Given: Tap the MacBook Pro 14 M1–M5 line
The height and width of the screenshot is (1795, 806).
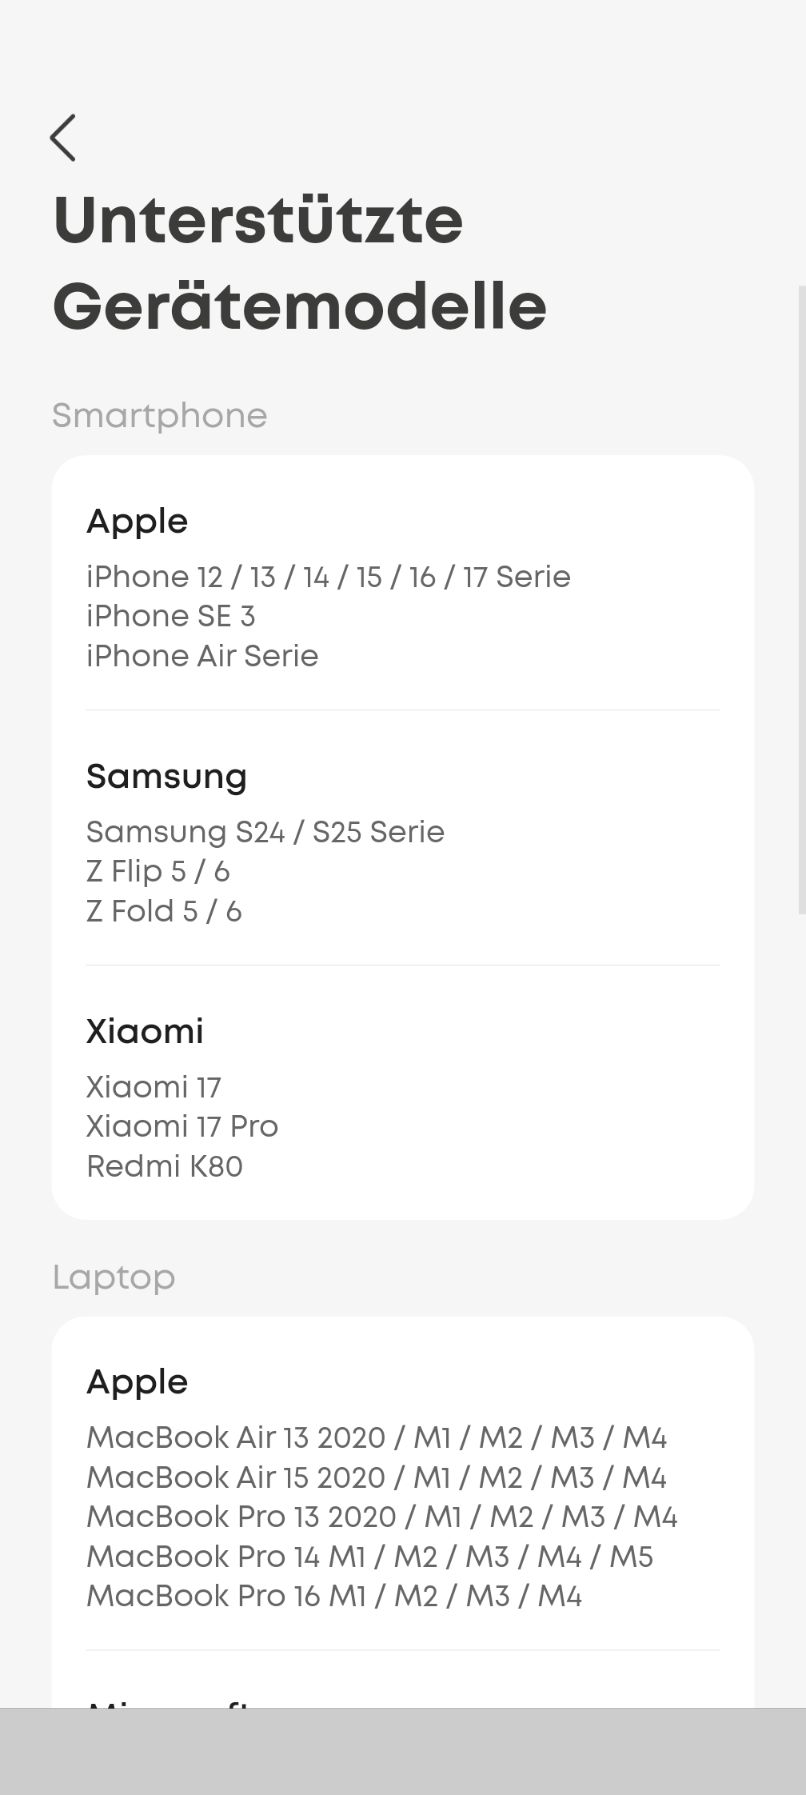Looking at the screenshot, I should (x=369, y=1556).
